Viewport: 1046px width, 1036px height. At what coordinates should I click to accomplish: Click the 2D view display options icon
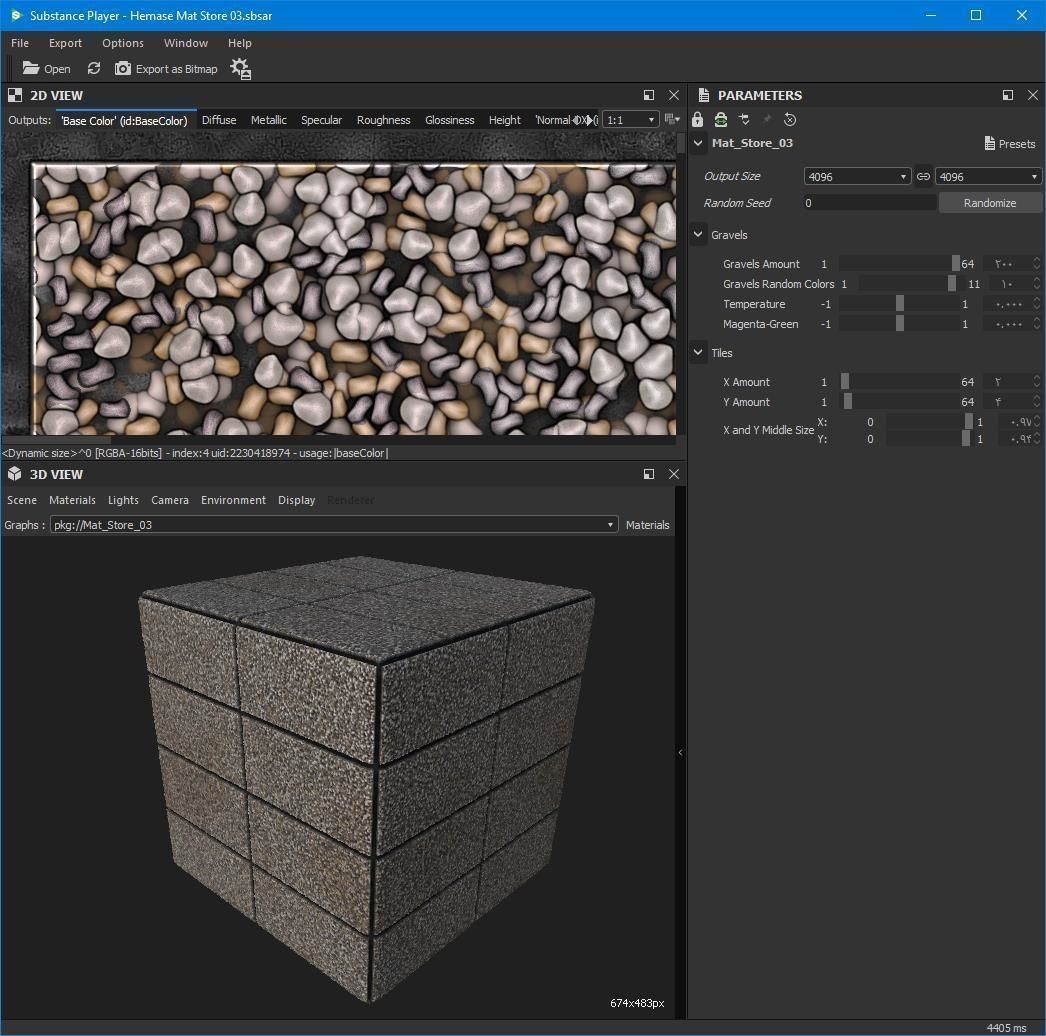671,120
